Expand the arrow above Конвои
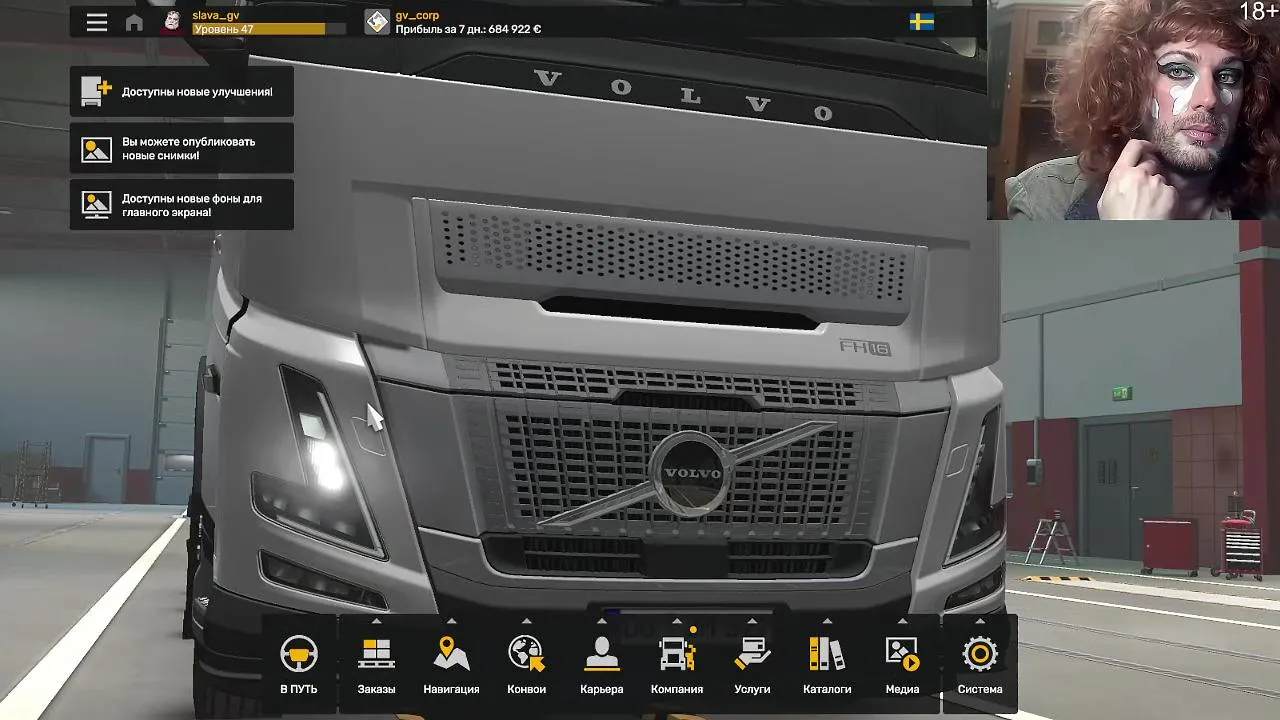1280x720 pixels. click(526, 621)
